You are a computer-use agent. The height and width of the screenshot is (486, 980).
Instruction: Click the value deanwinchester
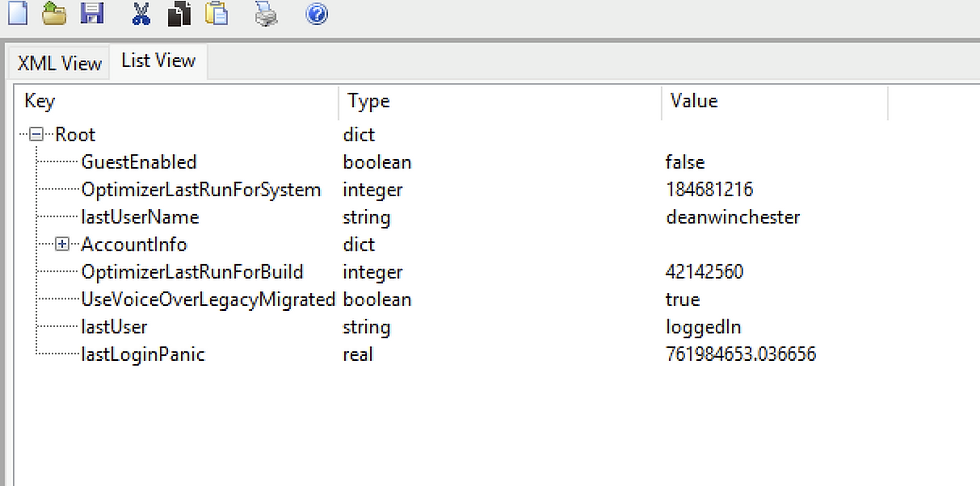click(x=732, y=217)
